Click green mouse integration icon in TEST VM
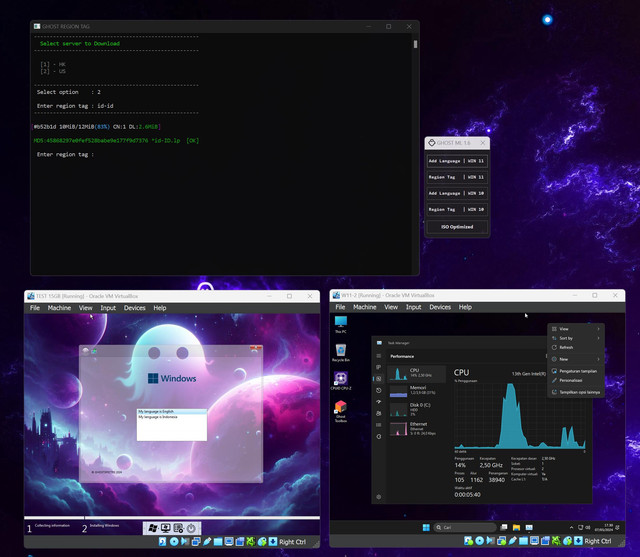 251,541
